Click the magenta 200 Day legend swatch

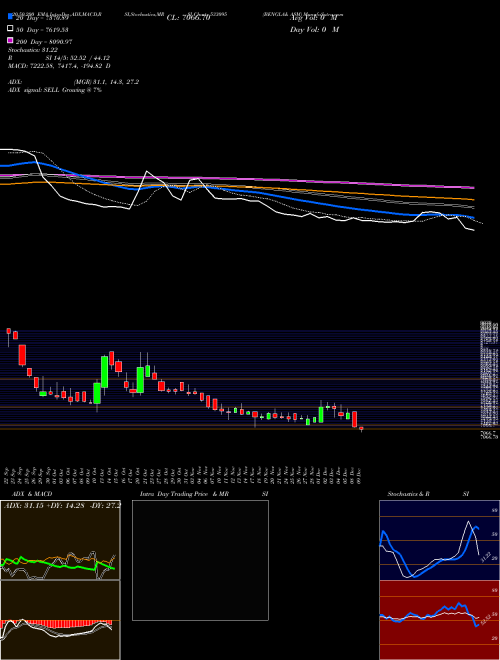pyautogui.click(x=10, y=41)
